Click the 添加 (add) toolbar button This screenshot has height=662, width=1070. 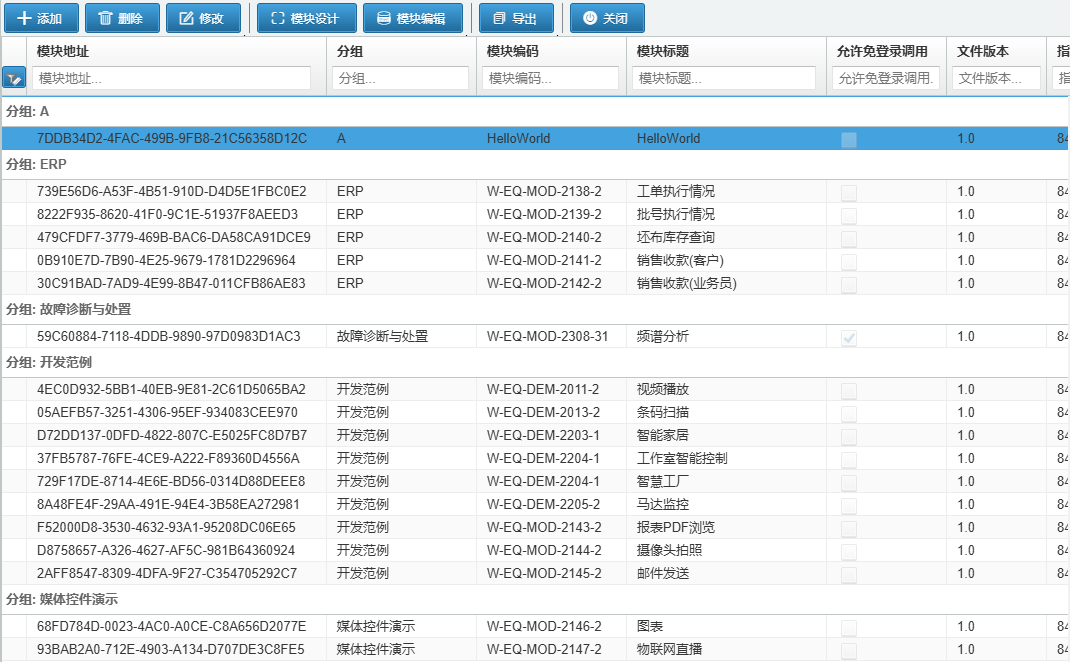[x=42, y=18]
